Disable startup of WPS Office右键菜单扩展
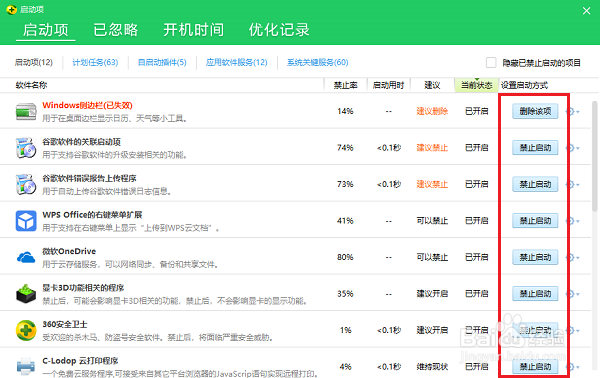600x378 pixels. click(535, 221)
